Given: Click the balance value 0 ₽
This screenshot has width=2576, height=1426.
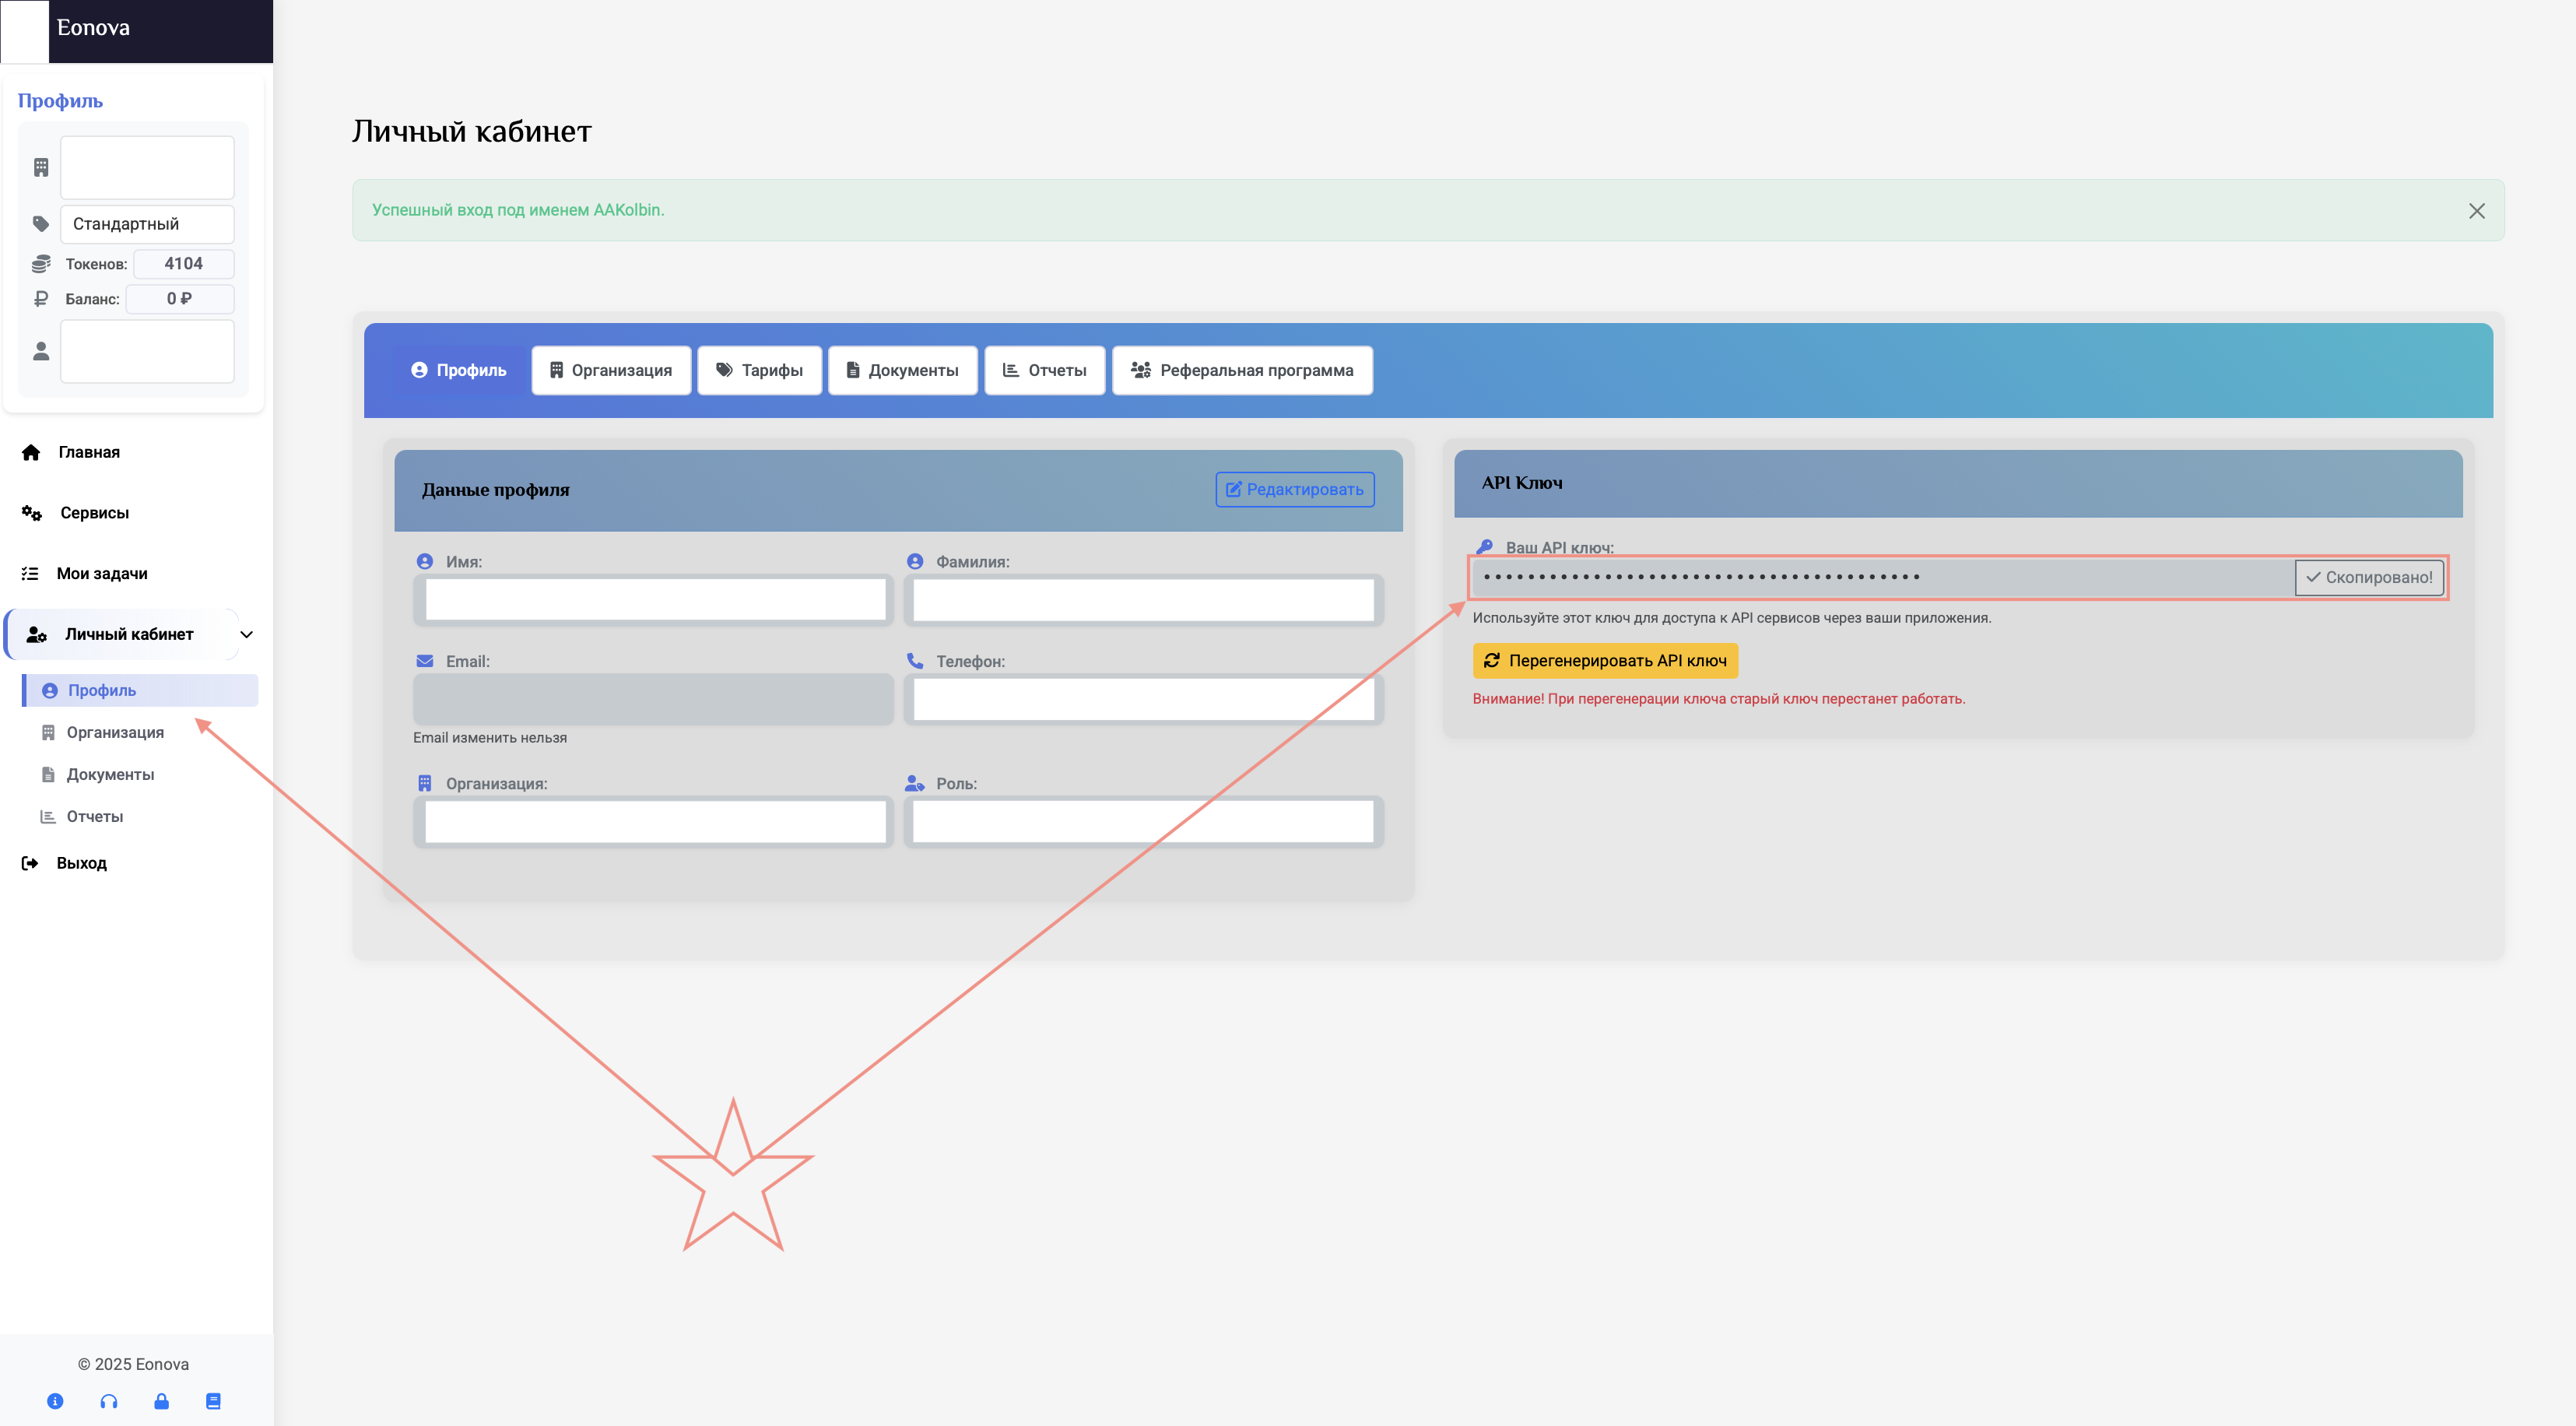Looking at the screenshot, I should 180,298.
